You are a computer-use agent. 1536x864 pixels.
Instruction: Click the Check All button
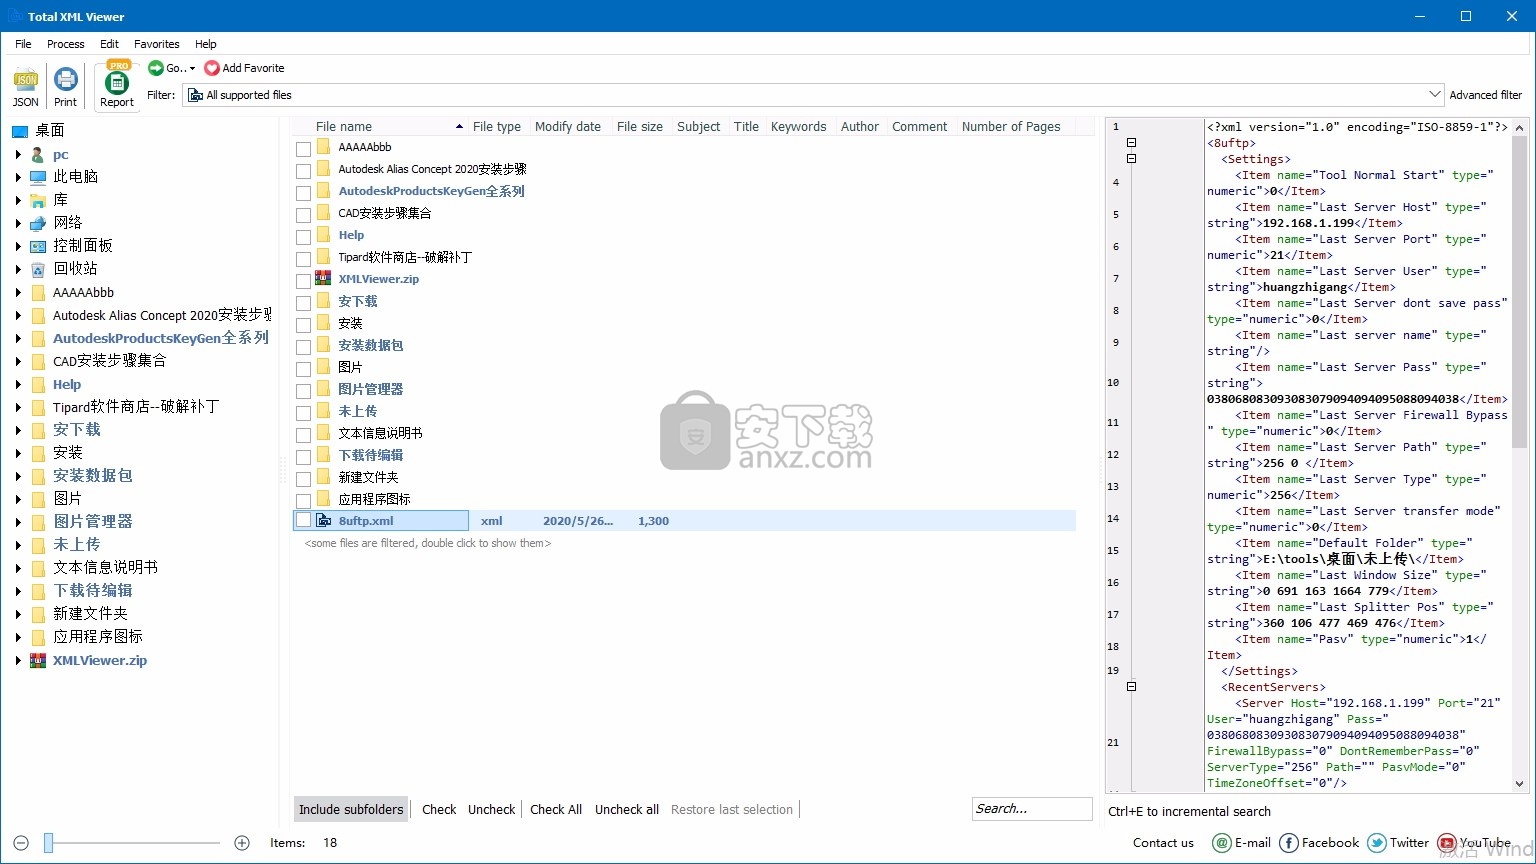(556, 810)
